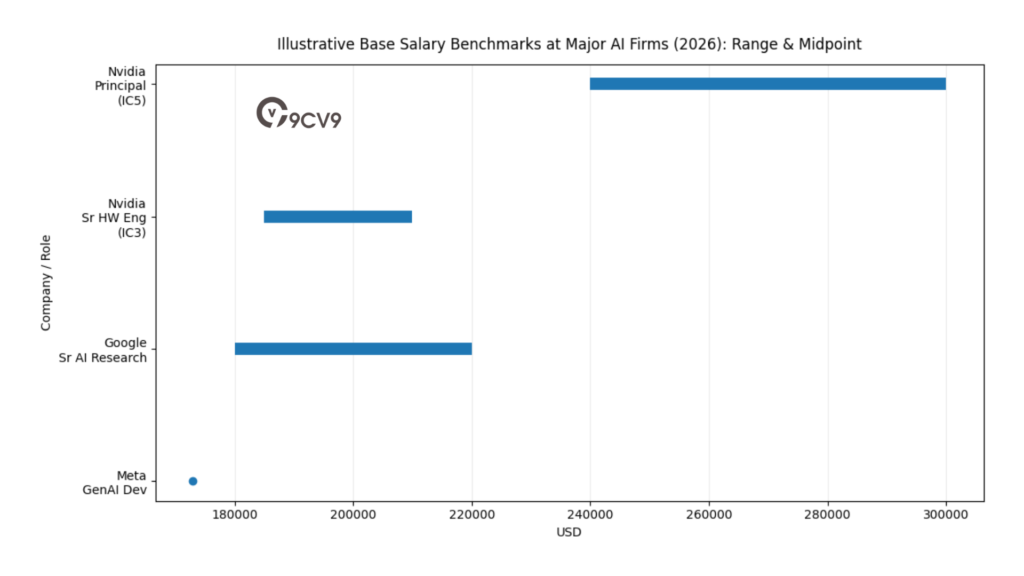Click the right edge of the Google bar
The image size is (1024, 576).
[470, 348]
